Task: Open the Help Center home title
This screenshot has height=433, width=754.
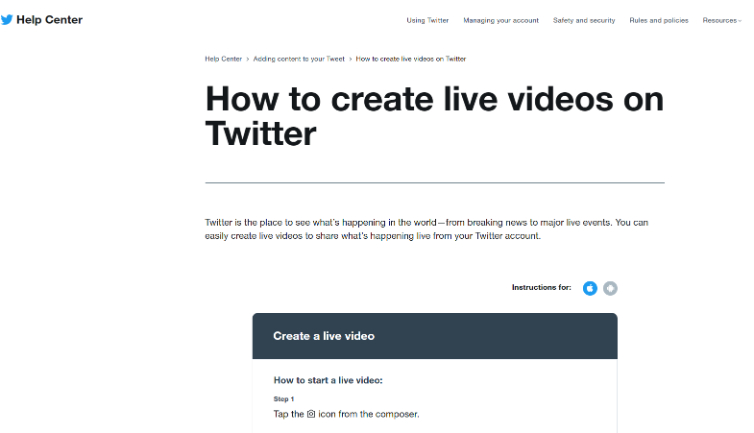Action: click(50, 20)
